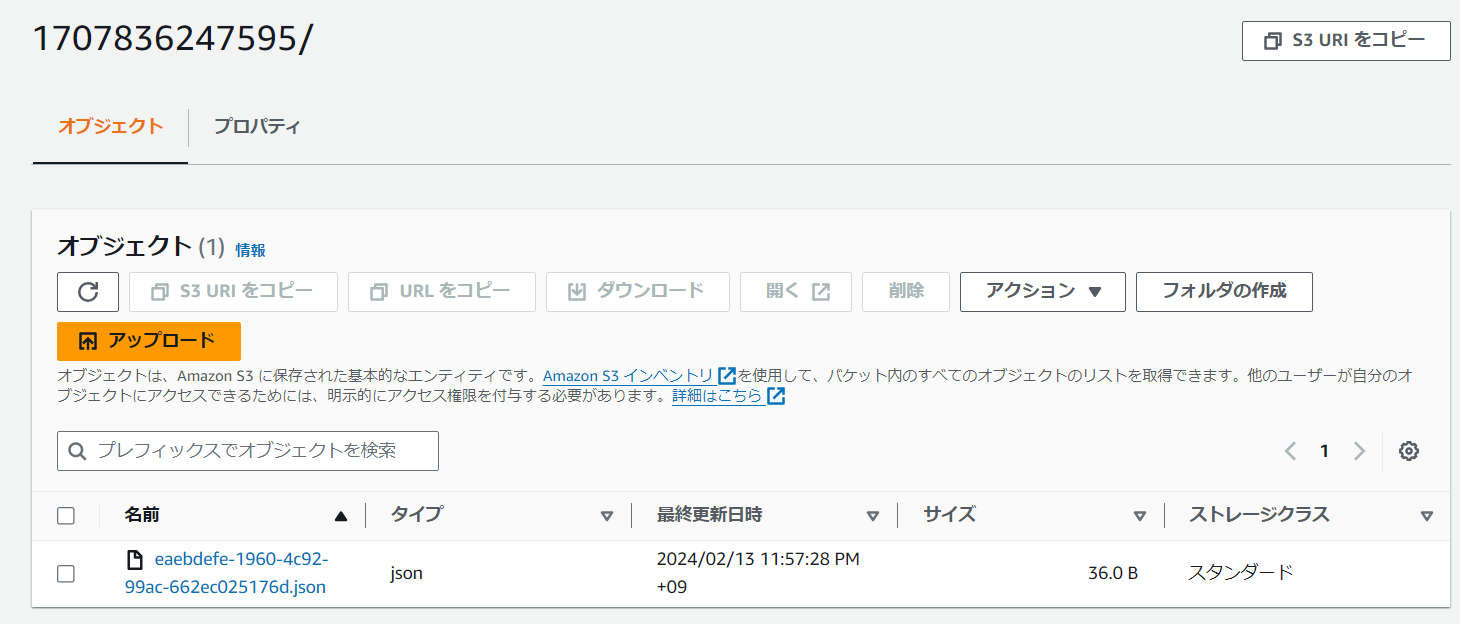This screenshot has width=1460, height=624.
Task: Click the refresh objects icon button
Action: point(88,292)
